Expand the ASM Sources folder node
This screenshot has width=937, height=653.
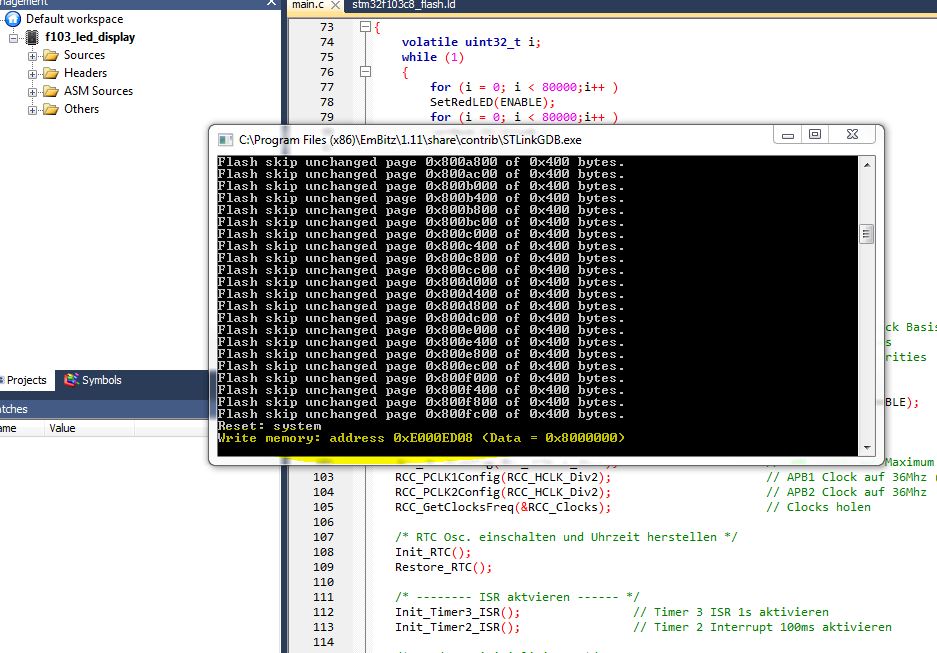pos(32,92)
